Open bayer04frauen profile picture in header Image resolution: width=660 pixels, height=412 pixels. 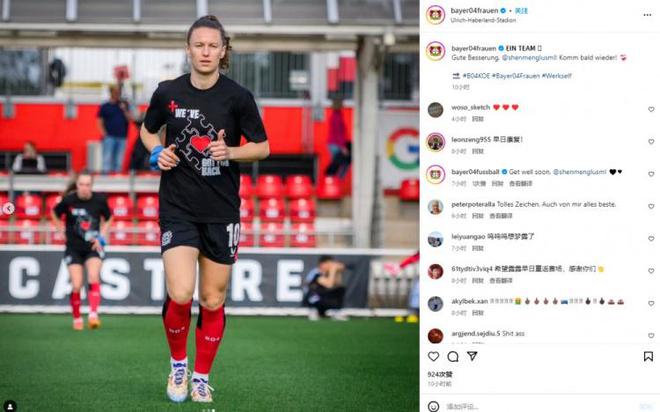coord(435,15)
